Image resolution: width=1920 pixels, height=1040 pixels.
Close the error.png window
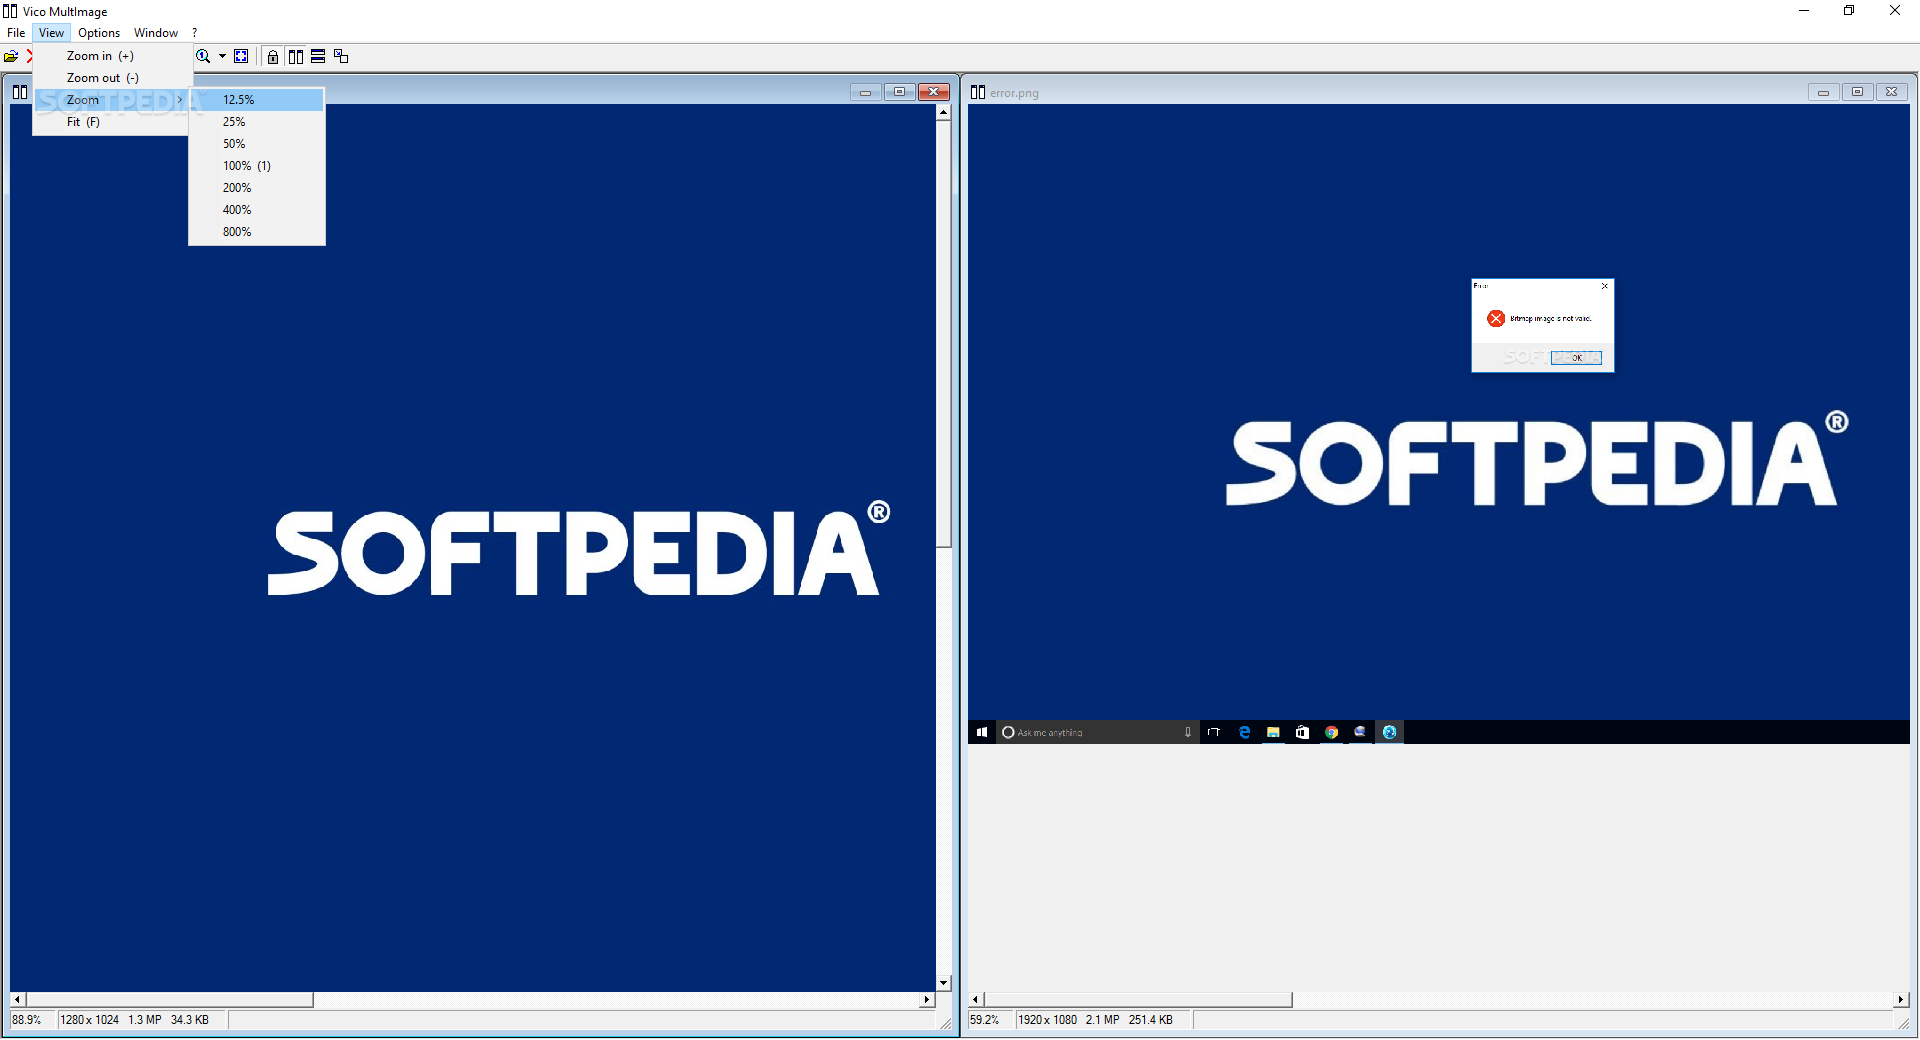pyautogui.click(x=1891, y=92)
